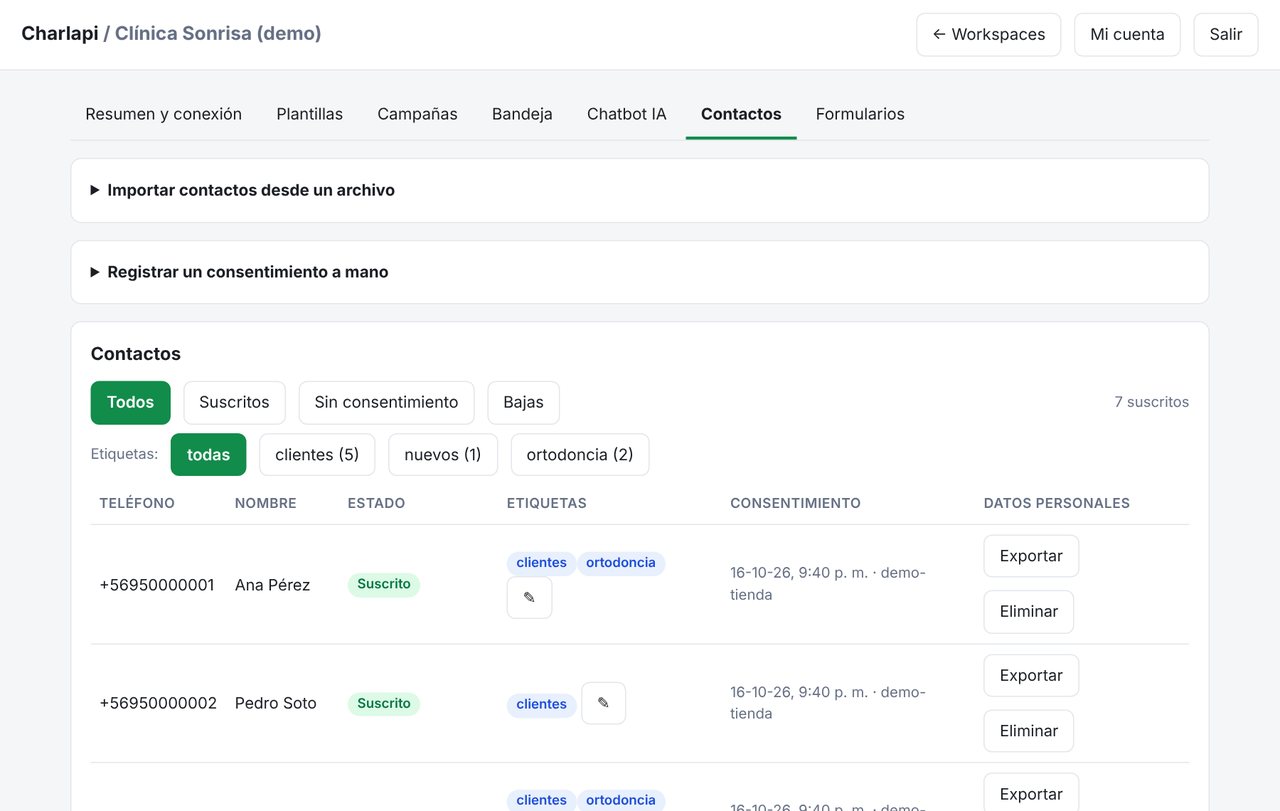
Task: Open the Bandeja tab
Action: pyautogui.click(x=522, y=114)
